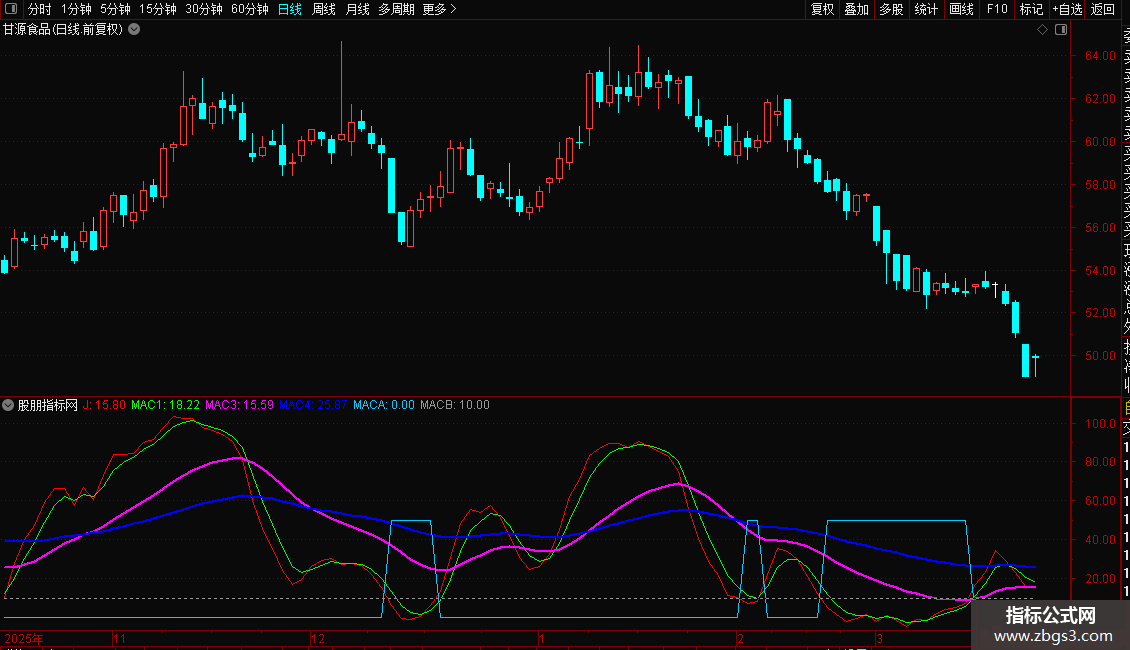The image size is (1130, 650).
Task: Open F10 company information
Action: [x=997, y=9]
